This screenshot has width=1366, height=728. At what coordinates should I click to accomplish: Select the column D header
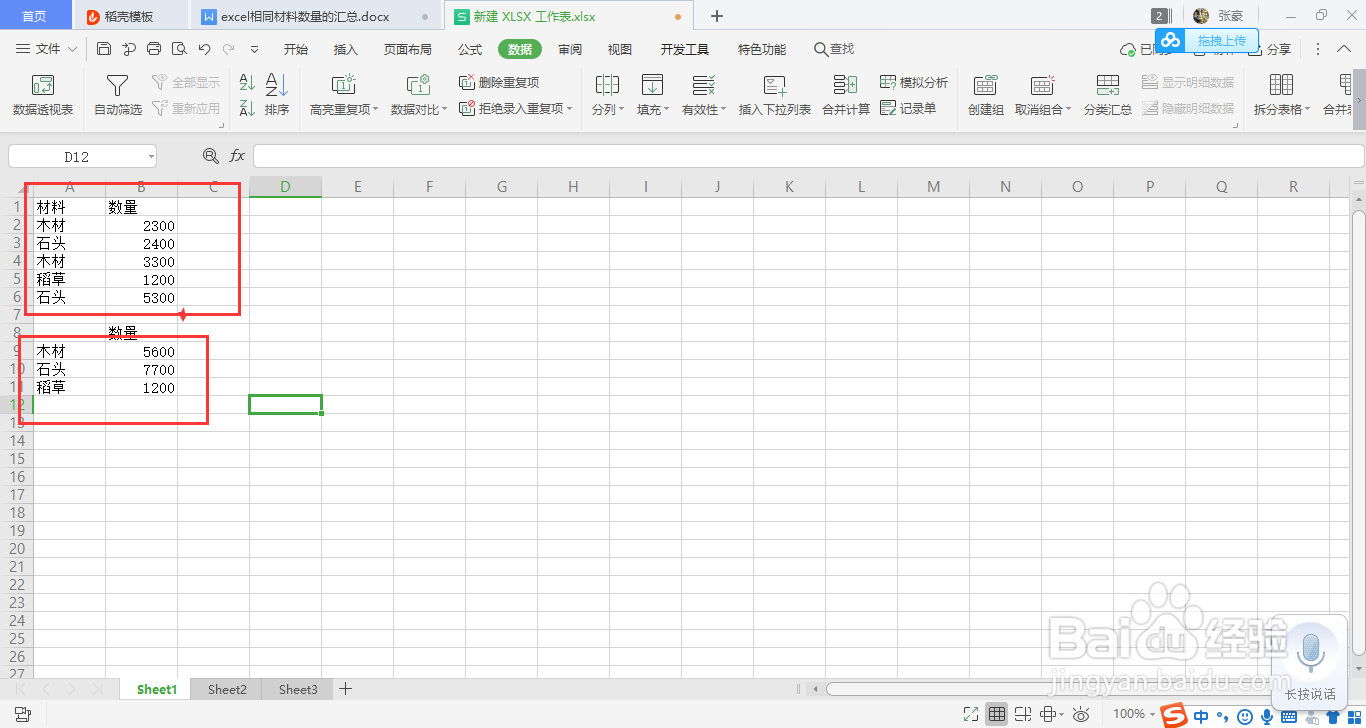[285, 186]
